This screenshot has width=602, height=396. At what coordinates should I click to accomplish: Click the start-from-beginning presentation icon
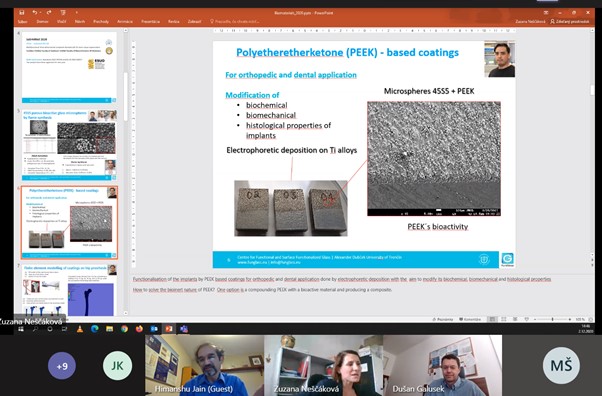tap(63, 13)
